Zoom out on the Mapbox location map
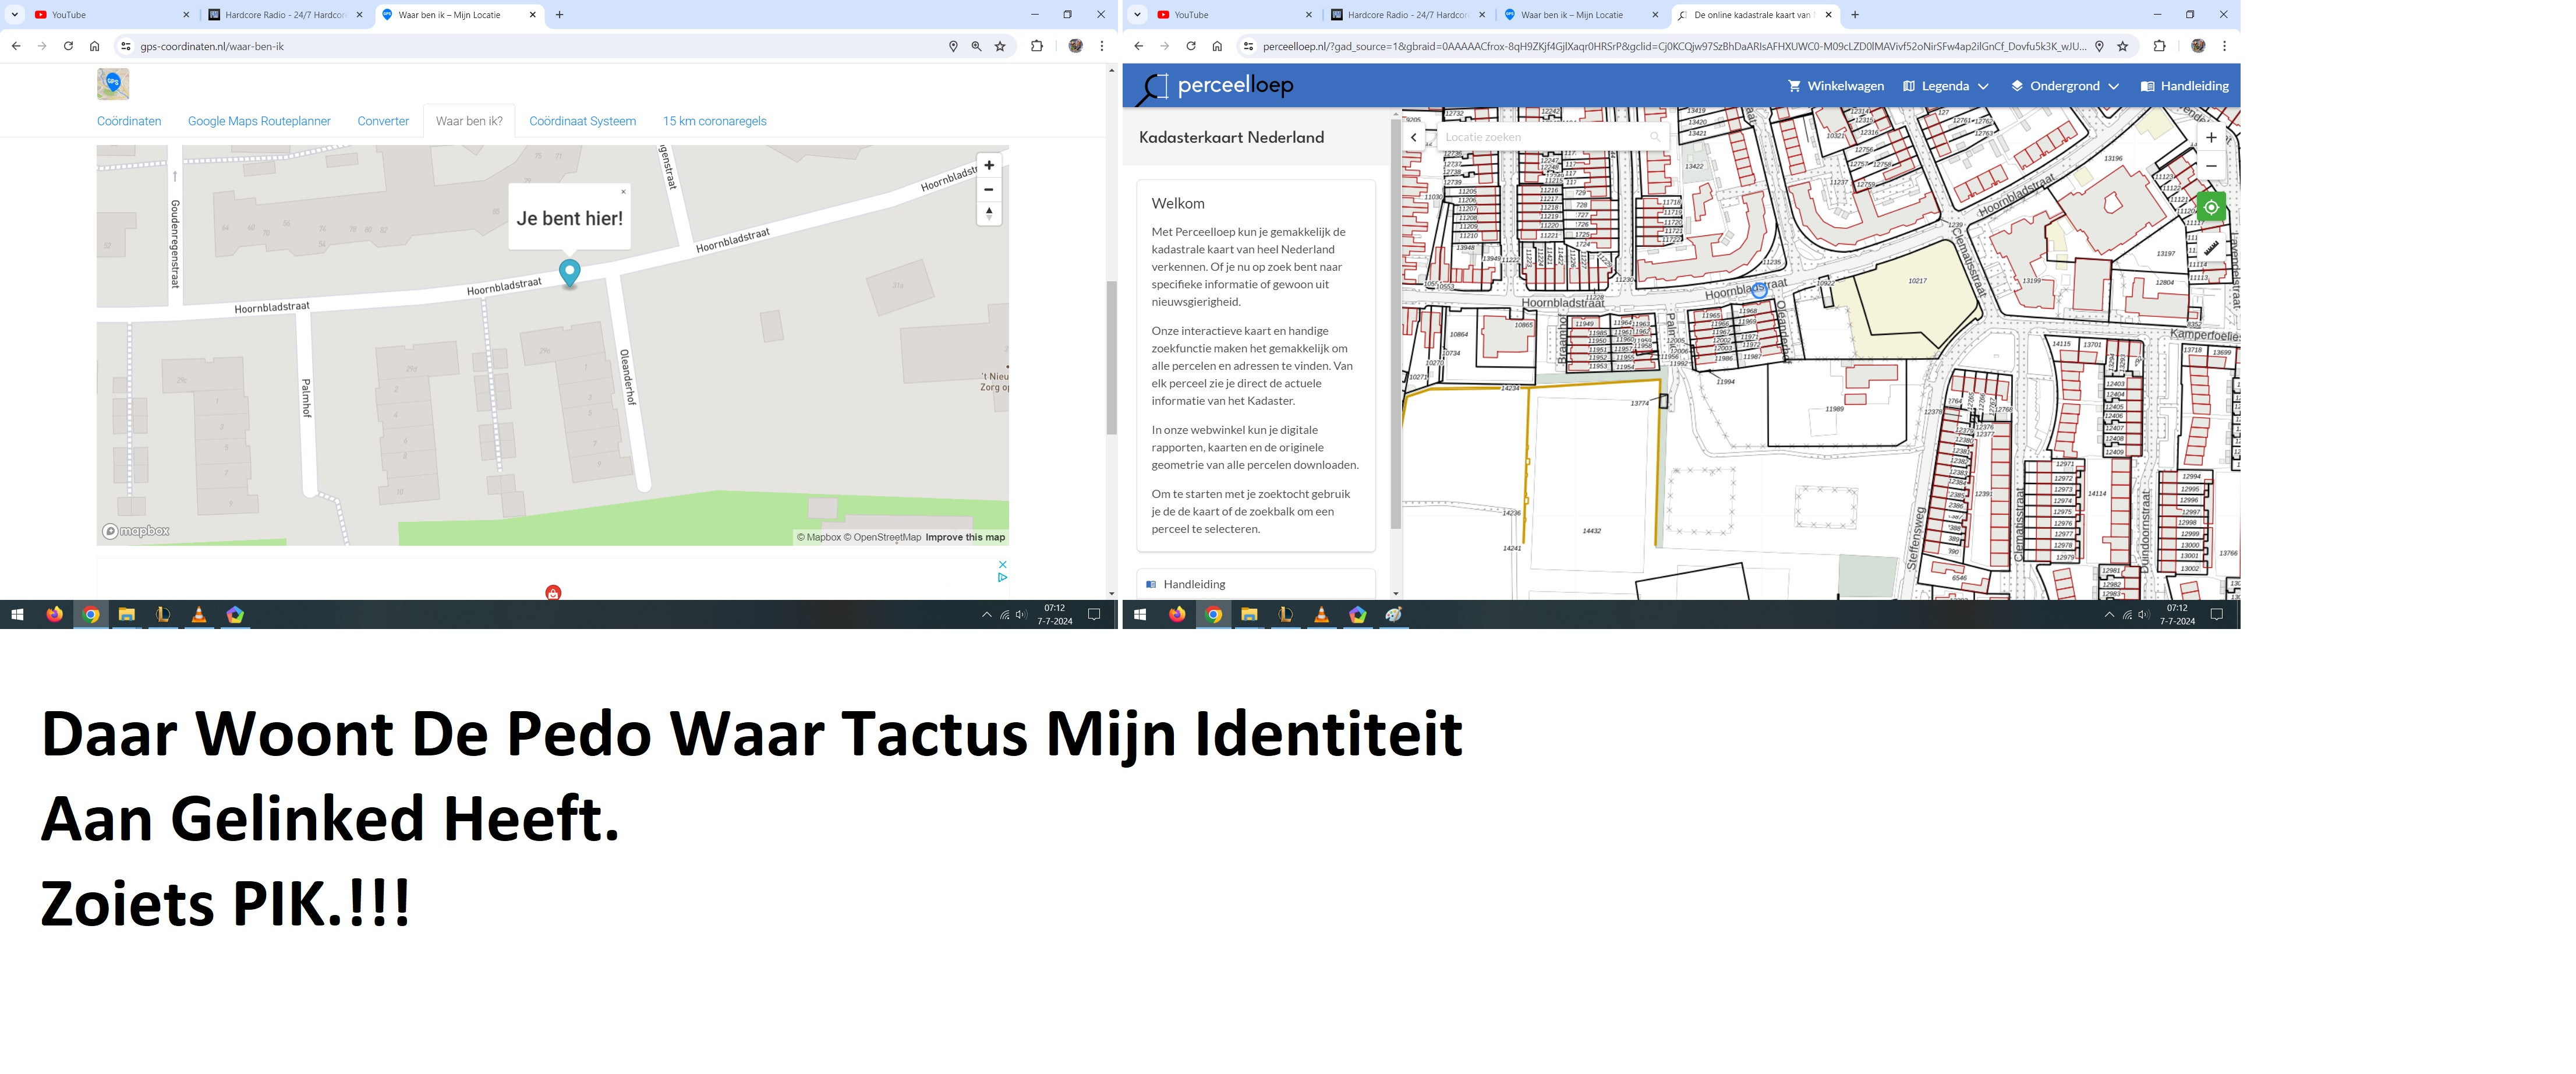This screenshot has height=1074, width=2576. click(988, 190)
